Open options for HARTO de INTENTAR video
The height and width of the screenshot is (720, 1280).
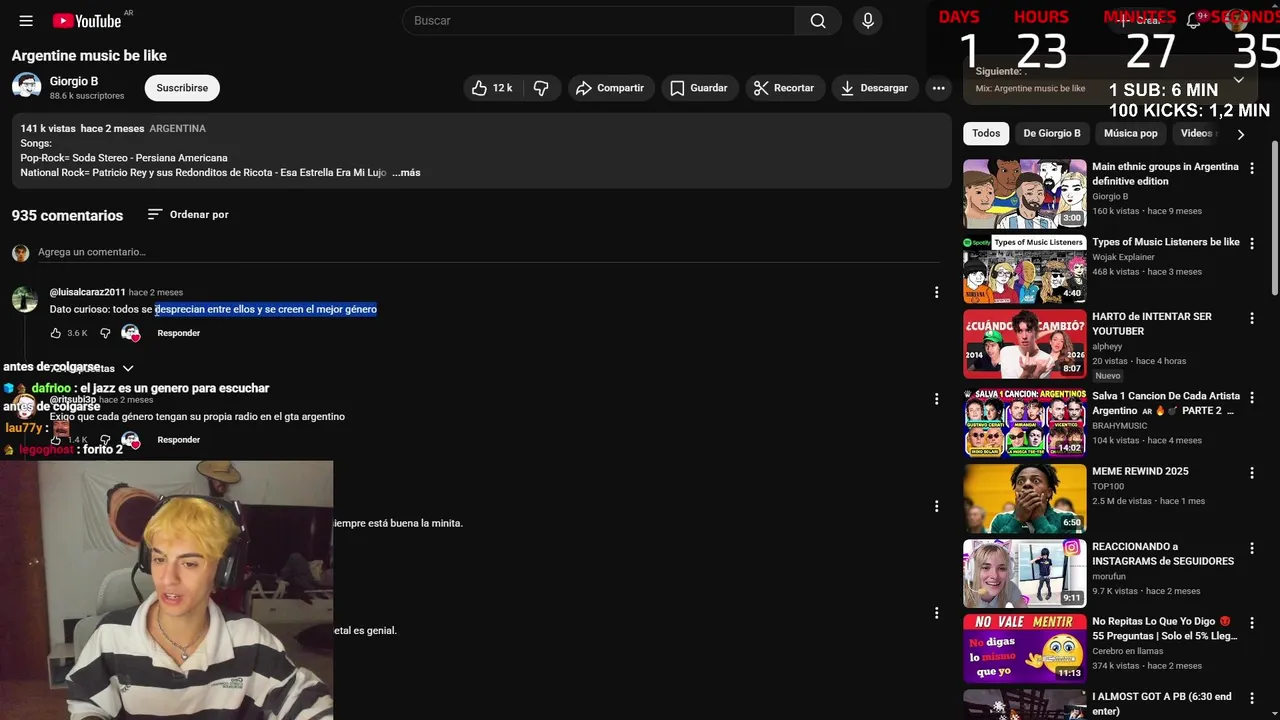coord(1251,319)
